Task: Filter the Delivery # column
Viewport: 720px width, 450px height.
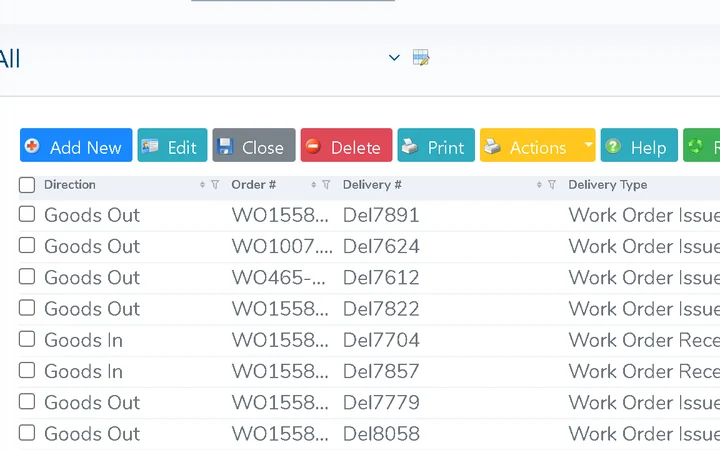Action: 552,185
